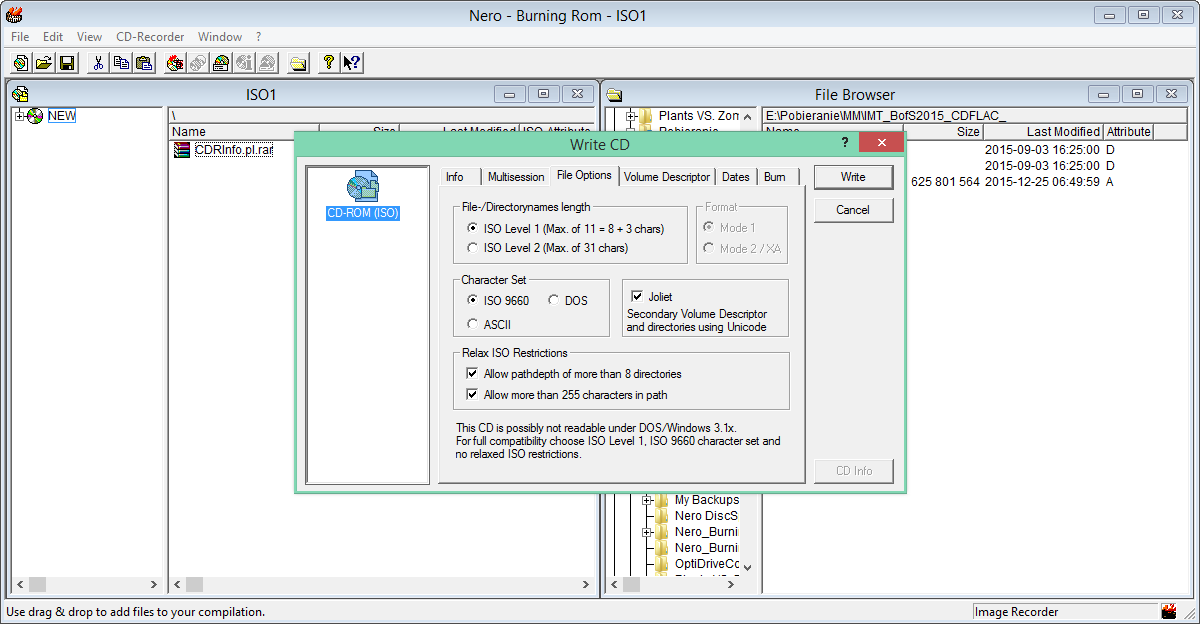Switch to the Multisession tab
This screenshot has width=1200, height=624.
tap(515, 177)
